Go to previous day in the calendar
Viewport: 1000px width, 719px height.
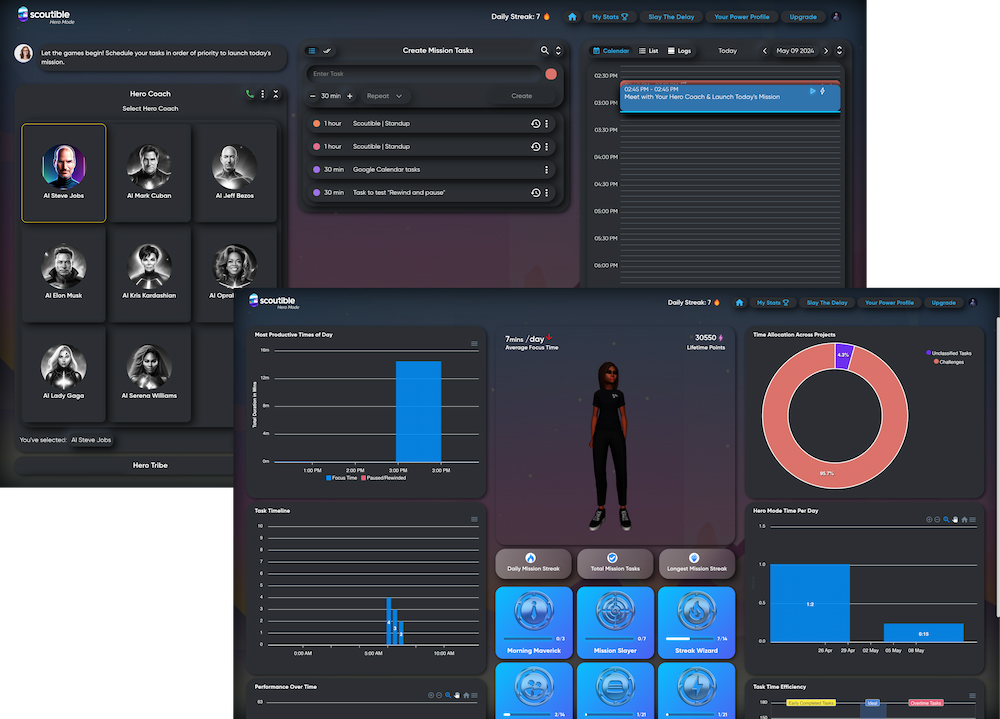[765, 51]
